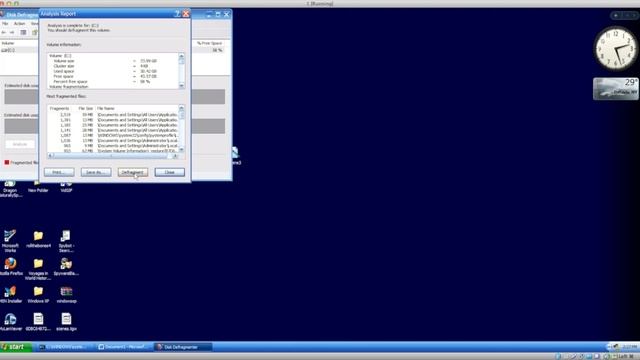Click the Close button in Analysis Report dialog

(169, 172)
